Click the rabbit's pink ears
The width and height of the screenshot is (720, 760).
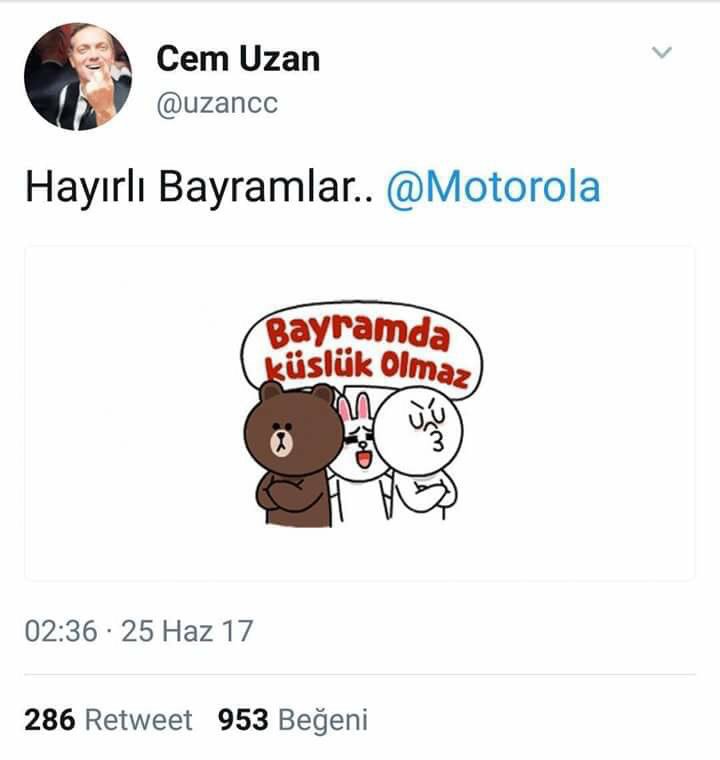click(353, 406)
